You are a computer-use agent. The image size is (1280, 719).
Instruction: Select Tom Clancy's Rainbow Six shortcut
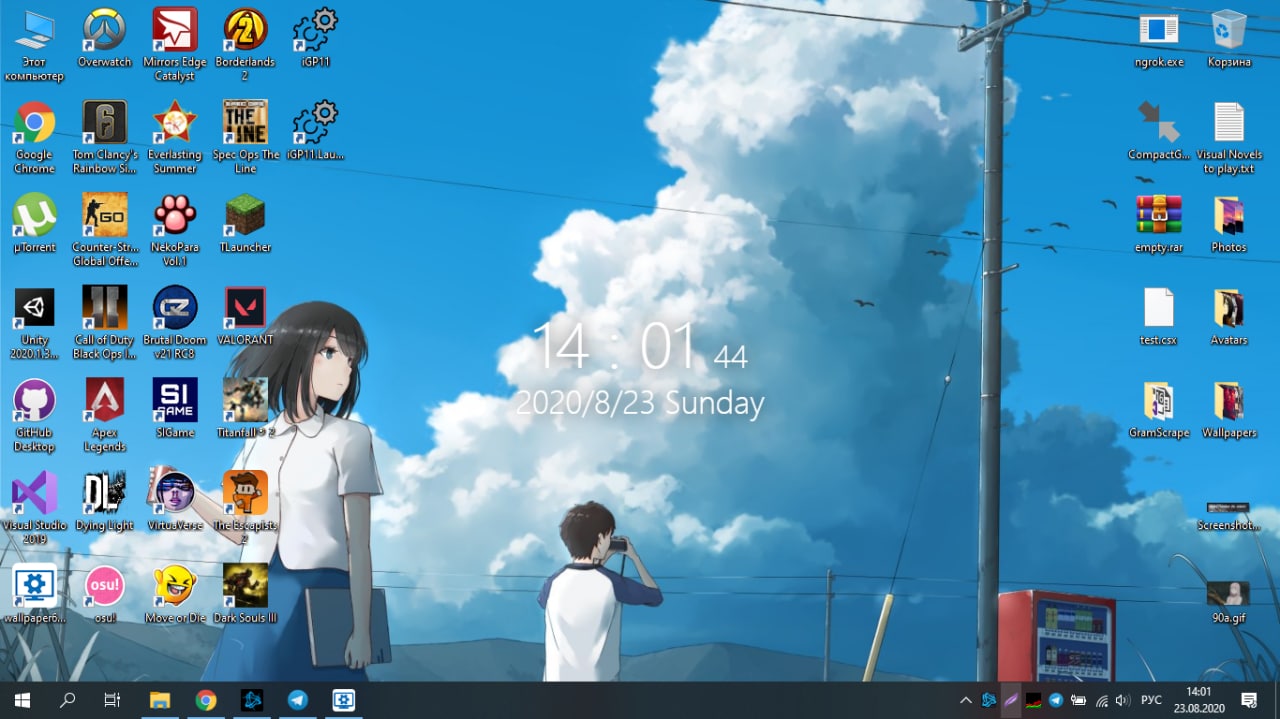pos(104,137)
